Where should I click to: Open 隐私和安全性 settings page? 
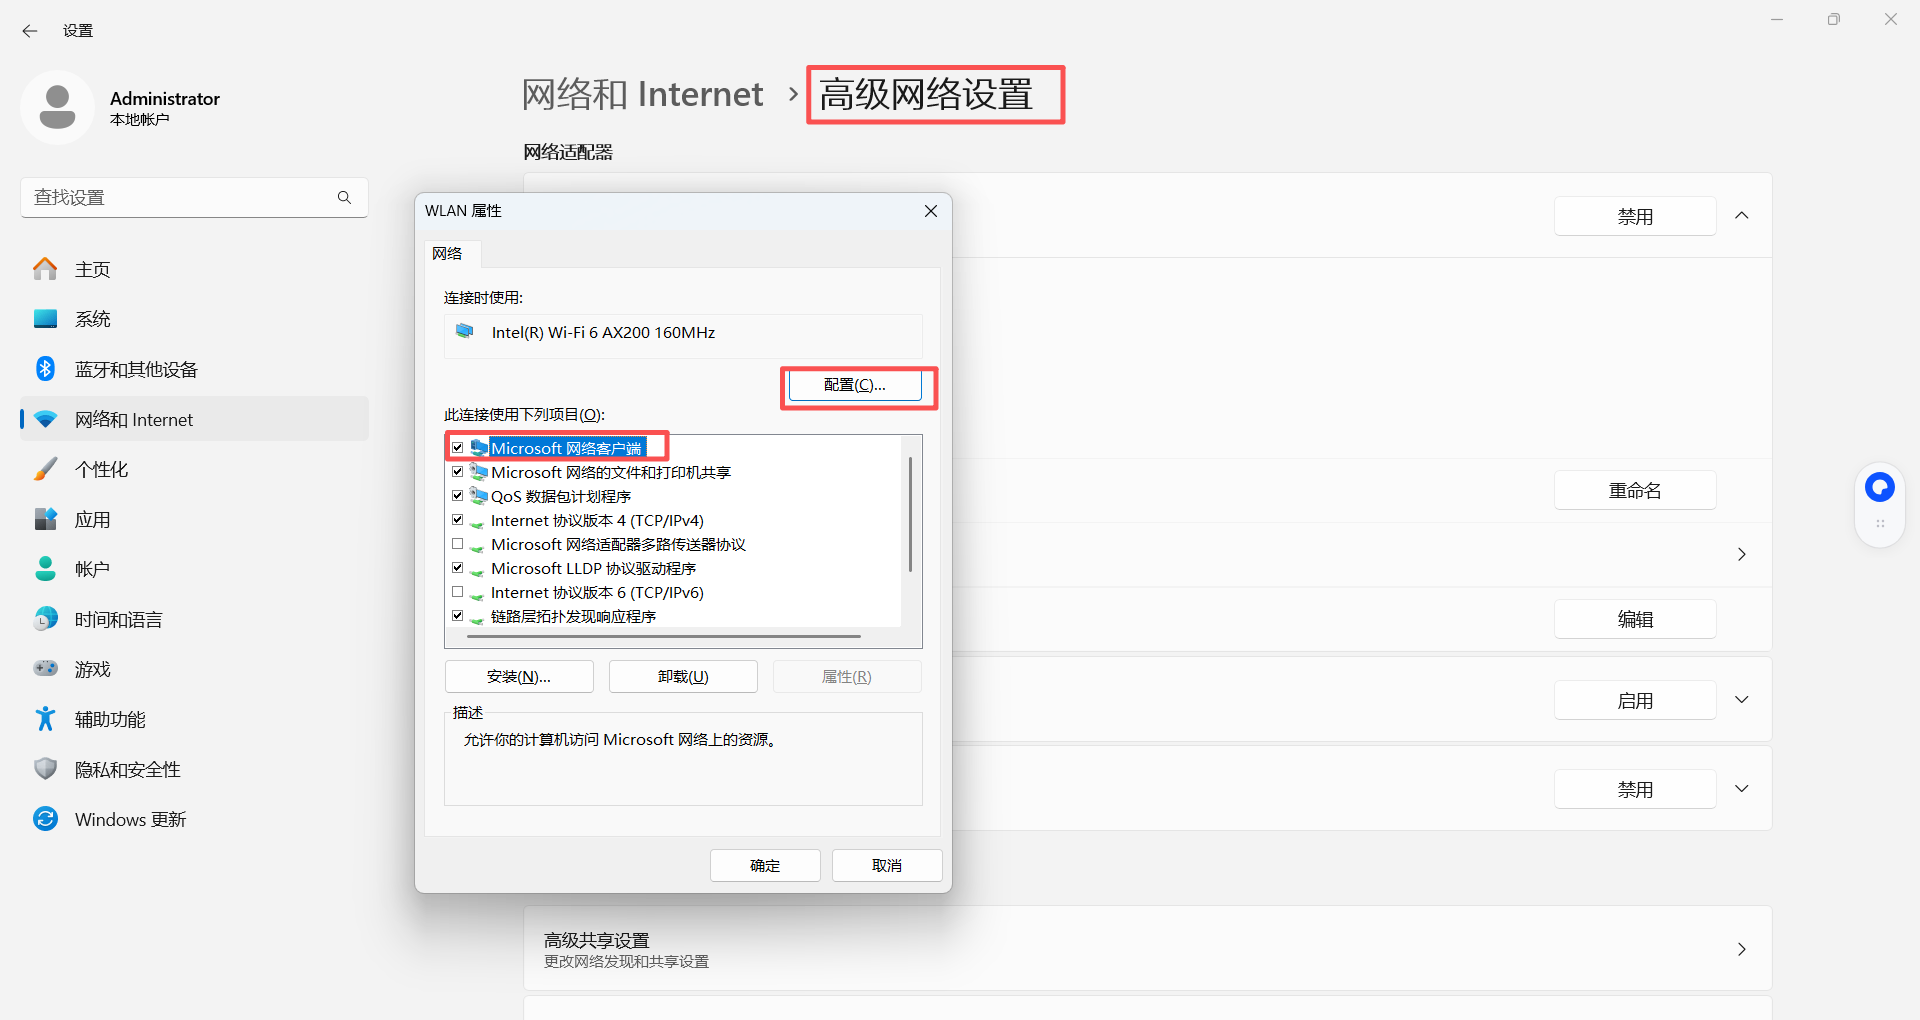195,769
